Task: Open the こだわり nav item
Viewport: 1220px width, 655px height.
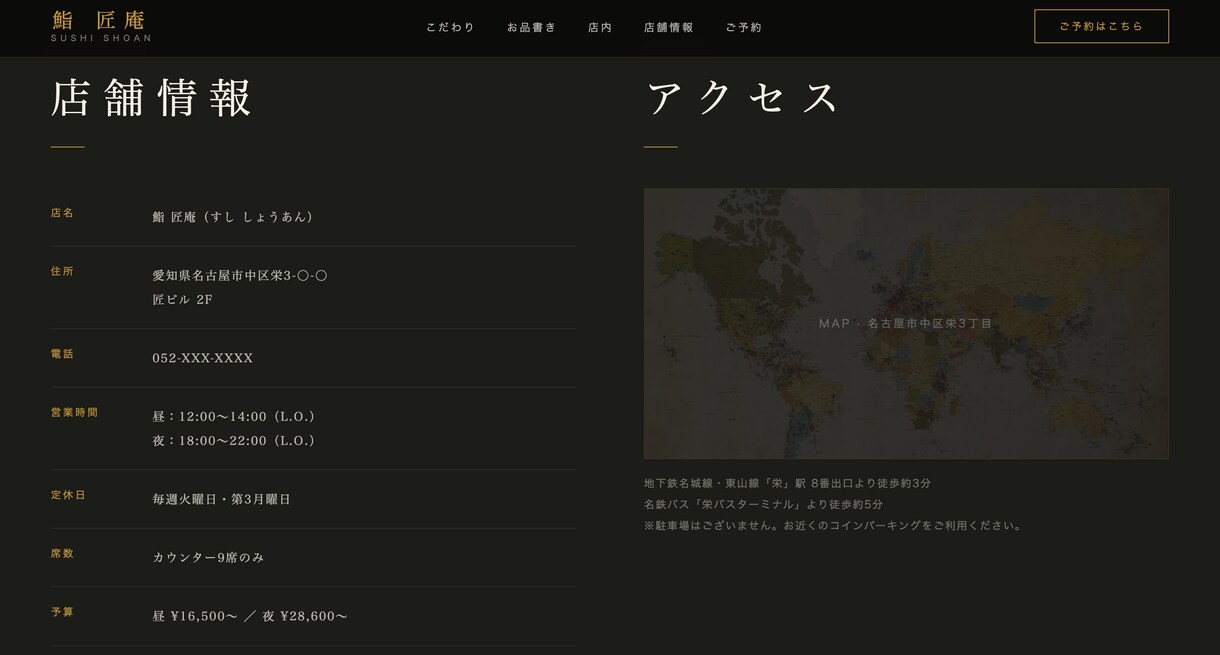Action: [x=450, y=27]
